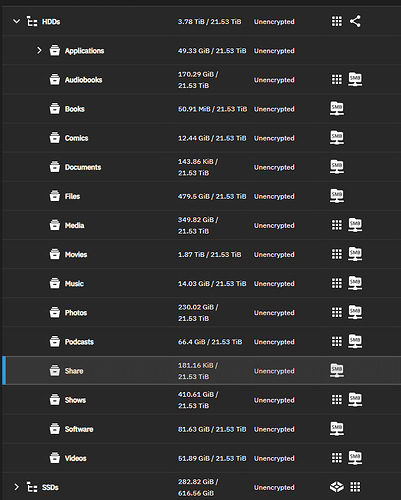Click the 66.4 GiB usage value
The height and width of the screenshot is (500, 401).
(191, 342)
